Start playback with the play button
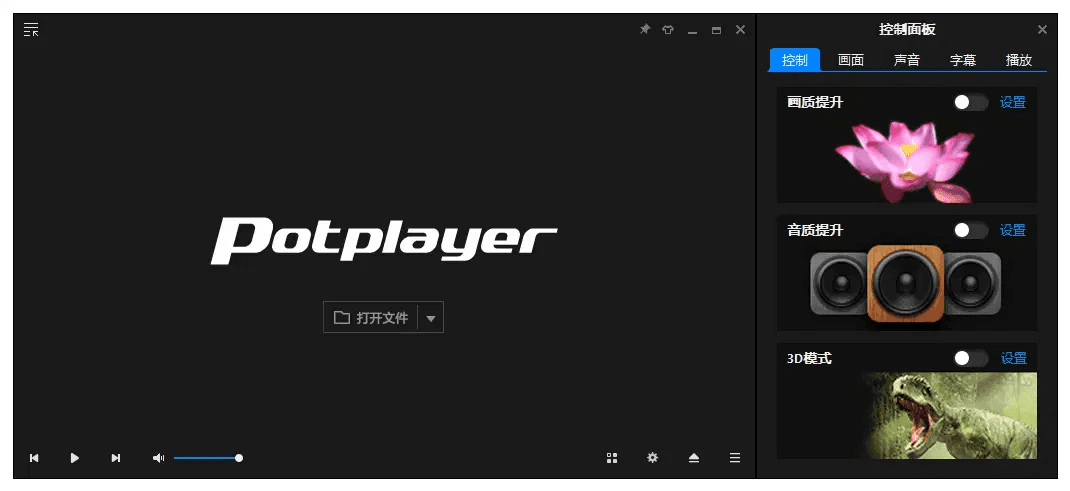The width and height of the screenshot is (1070, 491). click(75, 458)
